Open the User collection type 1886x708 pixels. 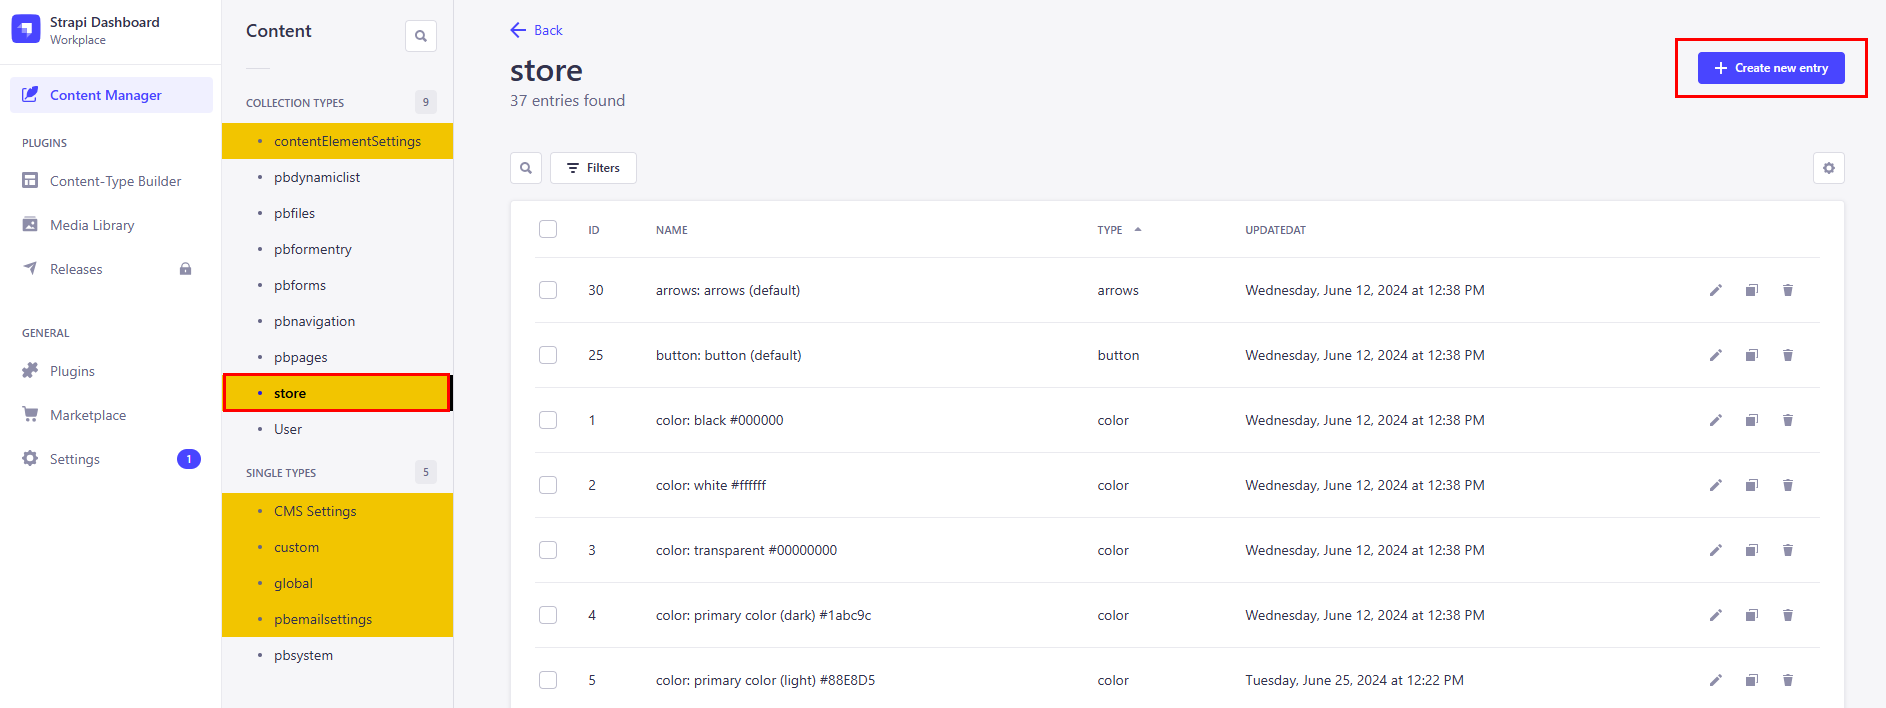point(337,429)
